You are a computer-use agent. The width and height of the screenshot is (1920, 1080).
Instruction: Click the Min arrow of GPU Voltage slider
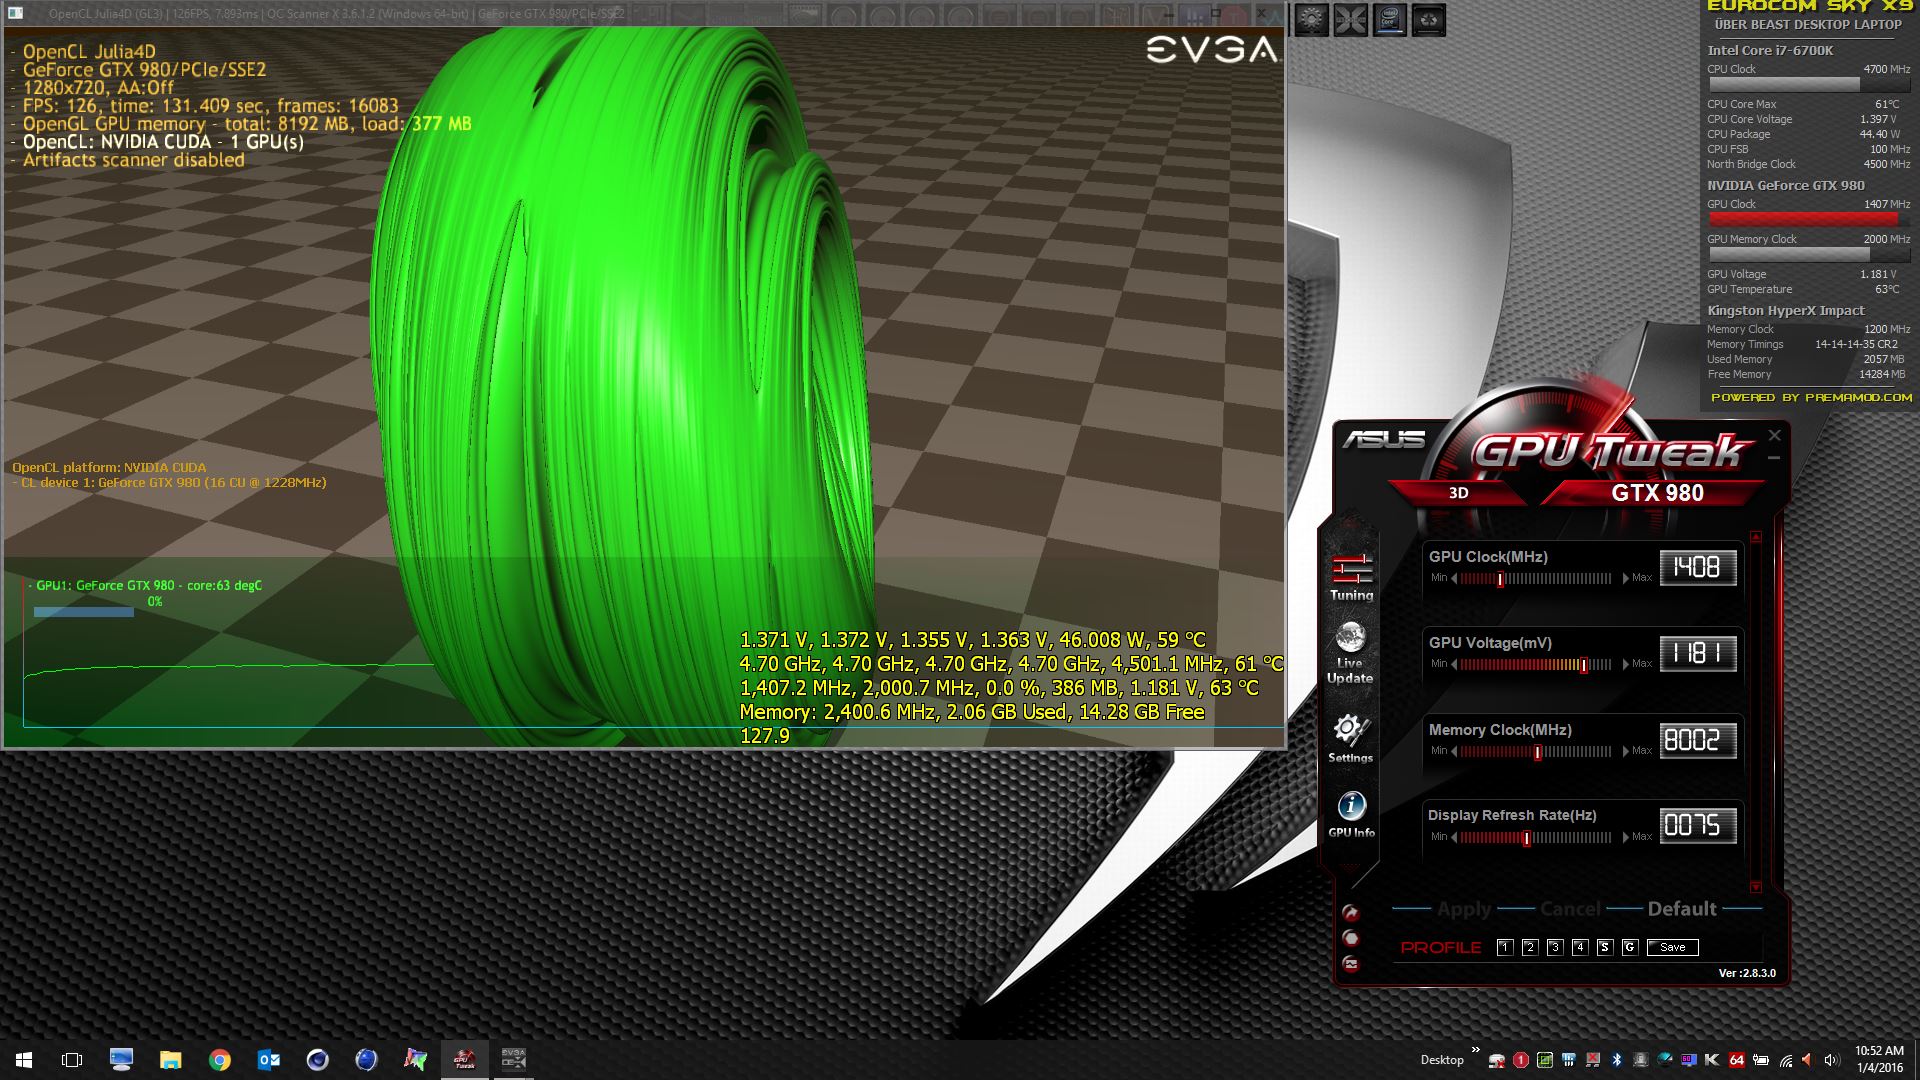1455,664
